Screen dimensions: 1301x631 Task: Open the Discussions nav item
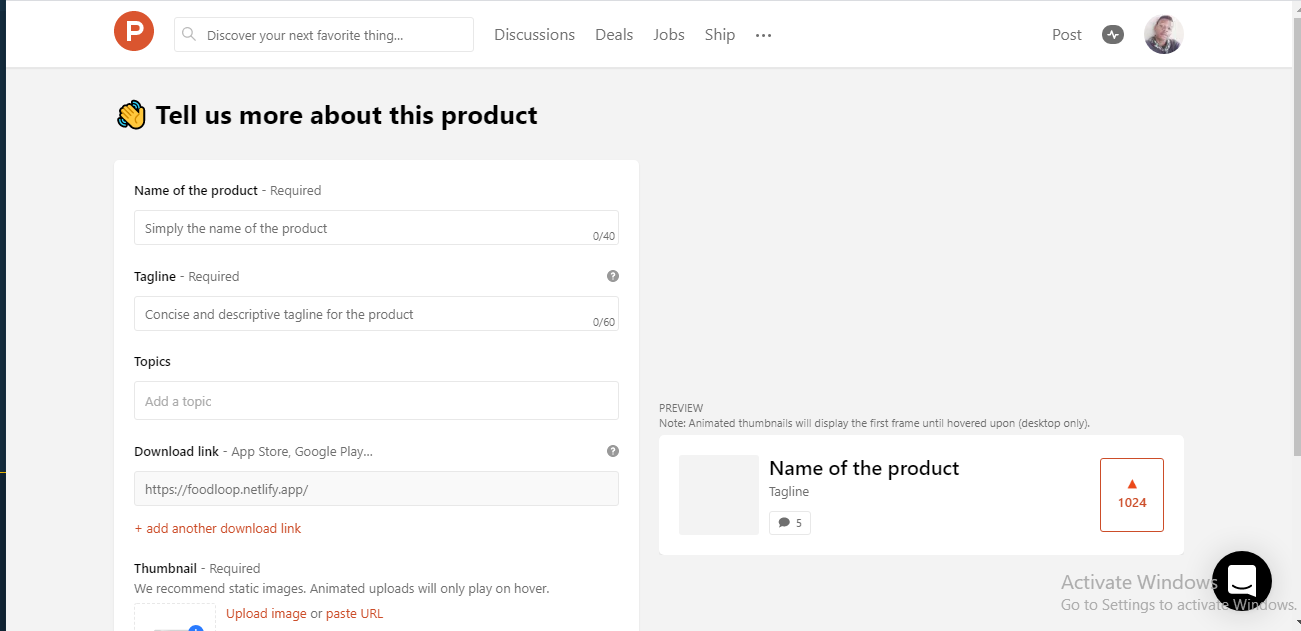534,35
